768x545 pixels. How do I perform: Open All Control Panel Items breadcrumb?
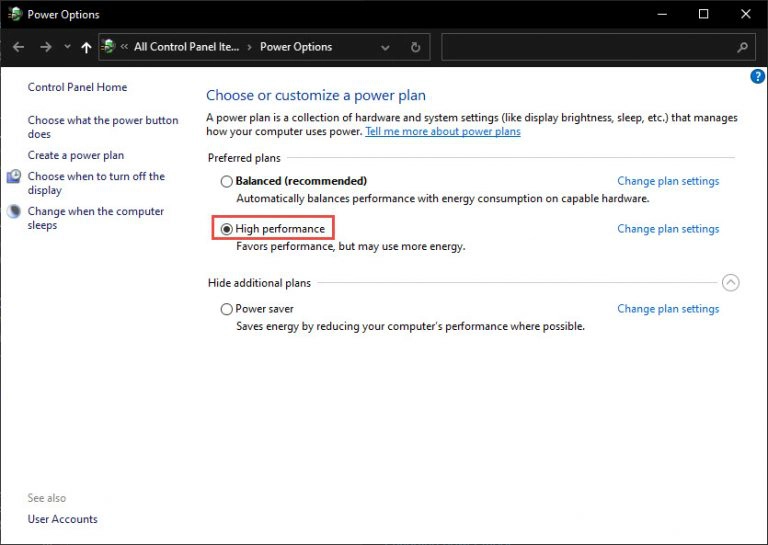186,47
